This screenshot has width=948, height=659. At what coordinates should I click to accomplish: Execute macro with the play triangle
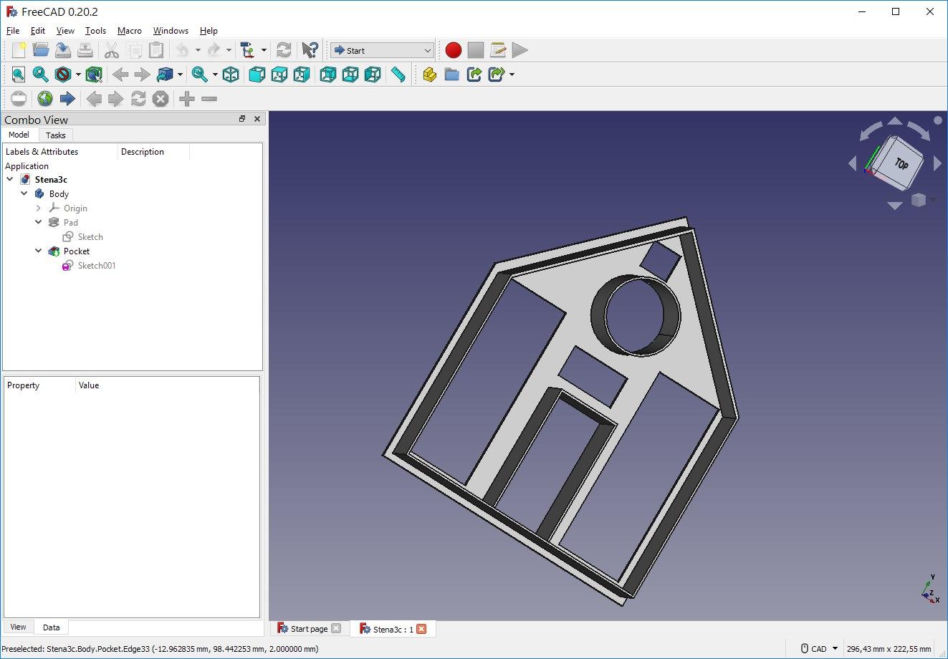click(520, 50)
